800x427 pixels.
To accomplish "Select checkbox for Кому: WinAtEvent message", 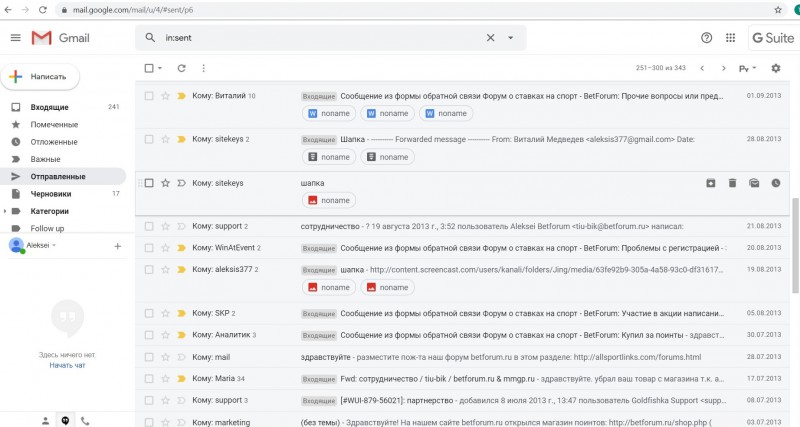I will tap(149, 248).
